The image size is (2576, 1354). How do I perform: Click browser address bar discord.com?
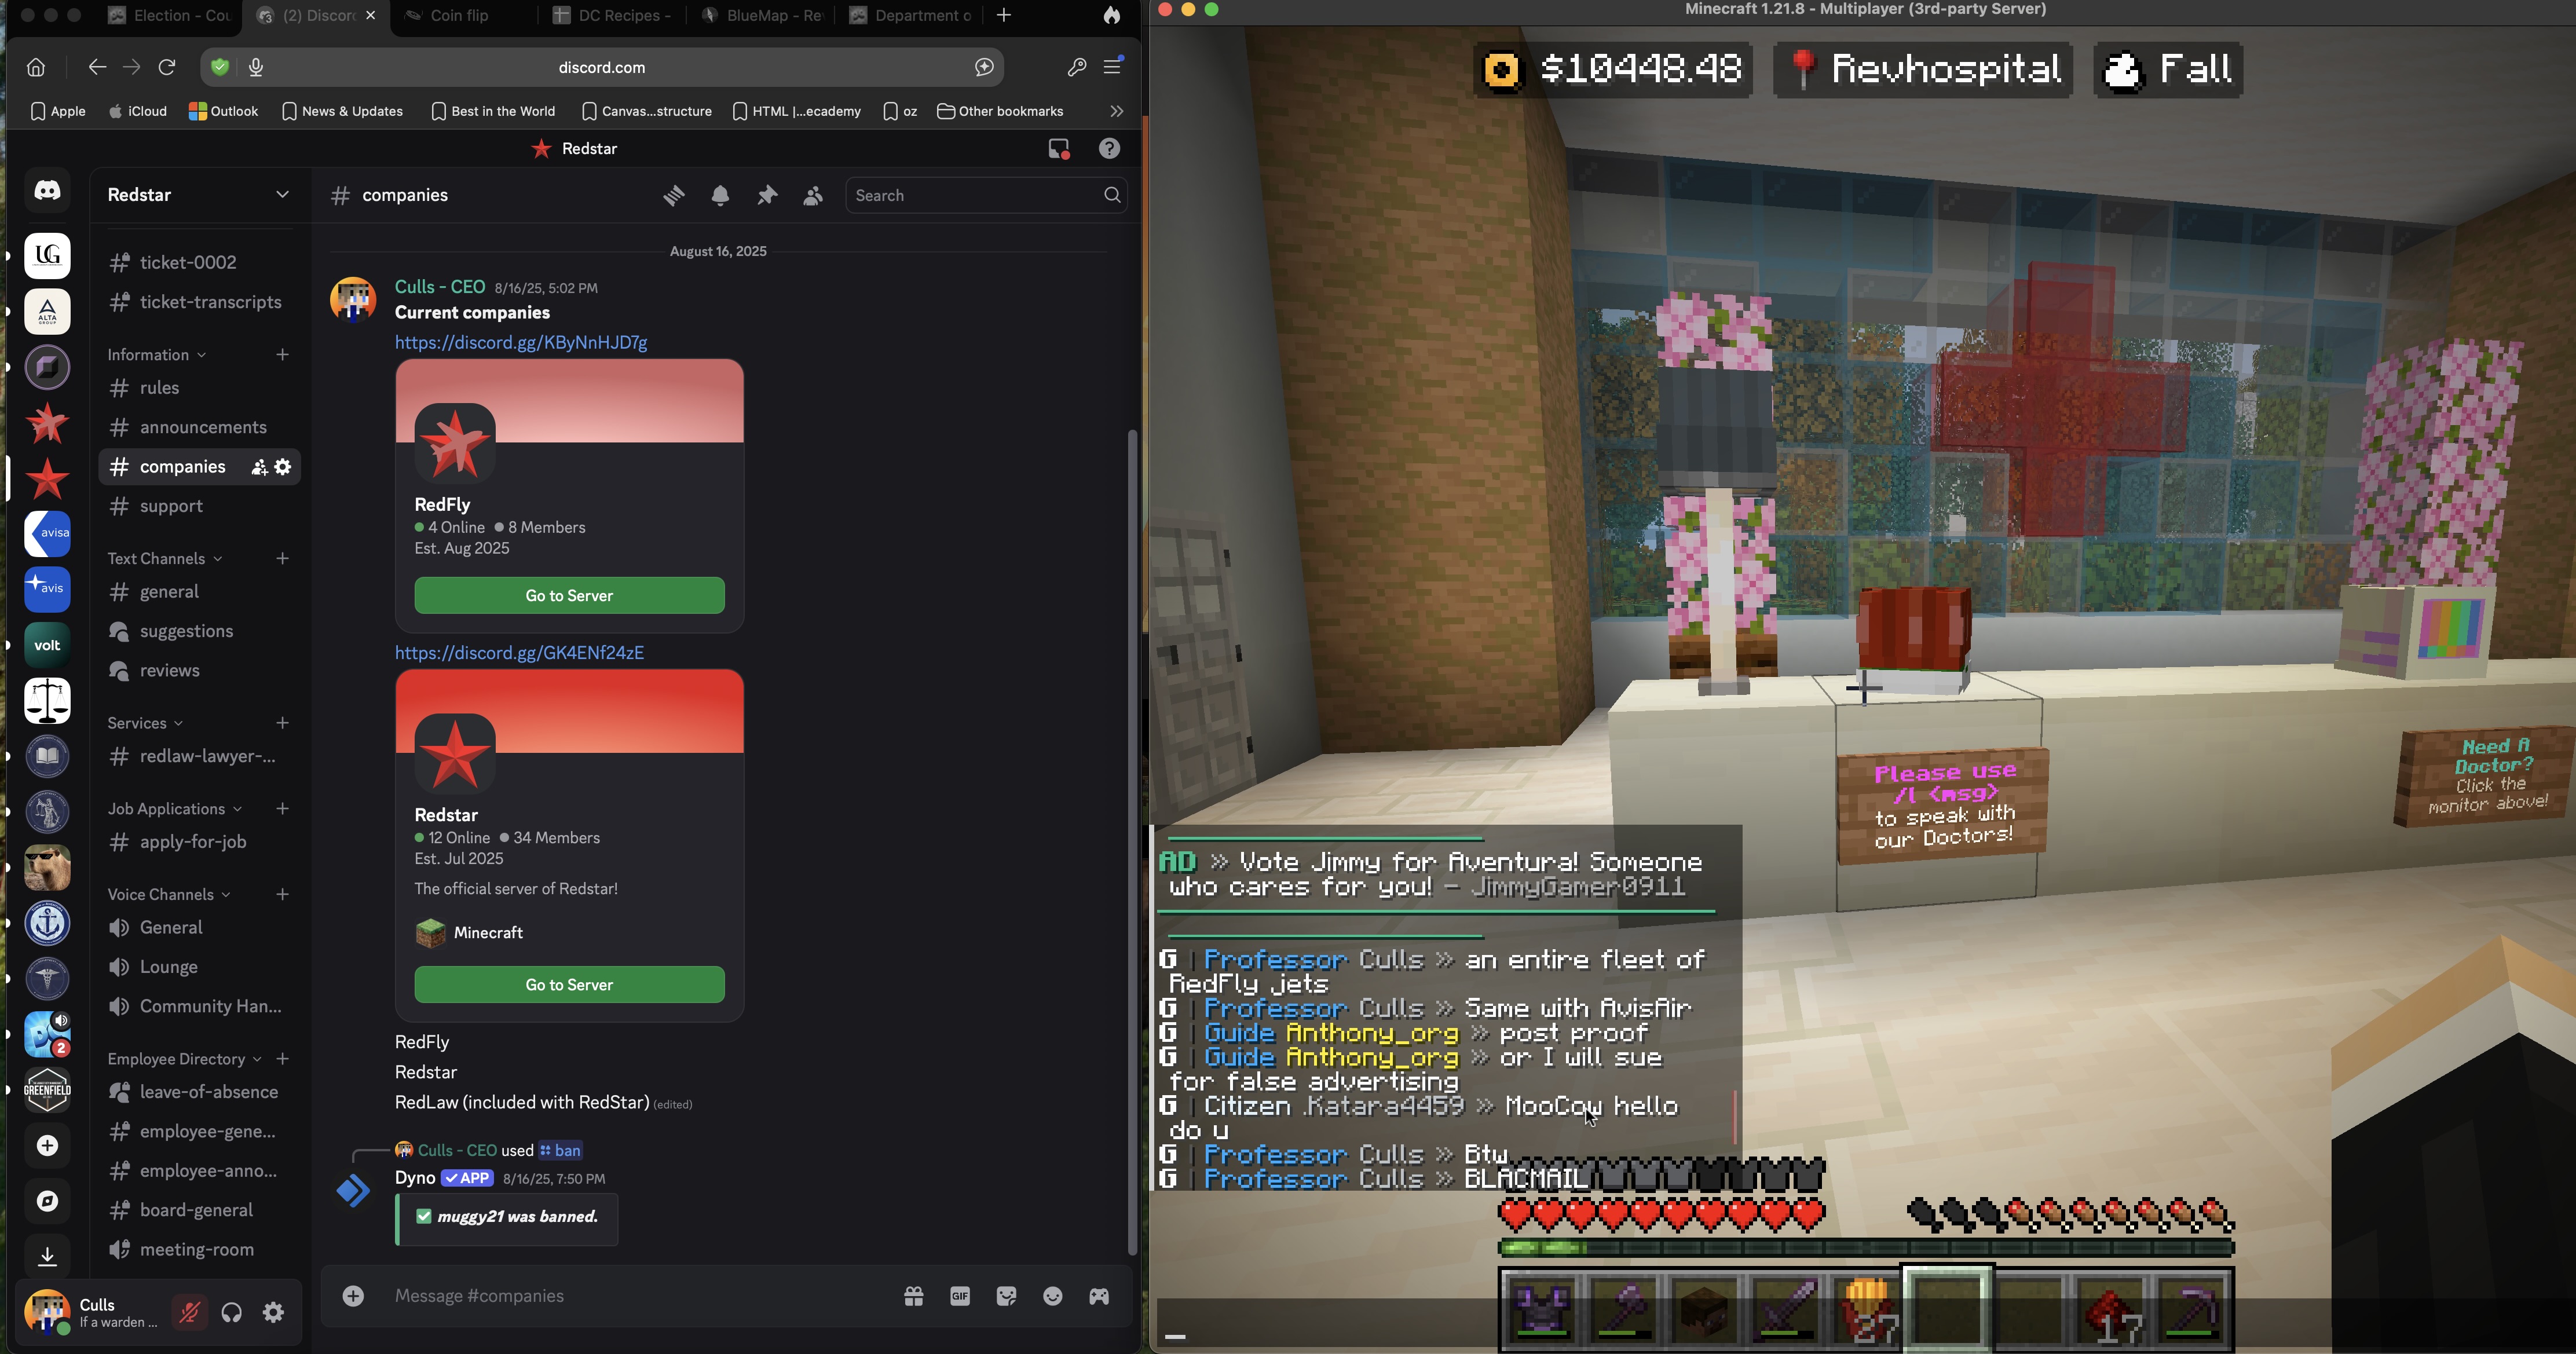601,67
